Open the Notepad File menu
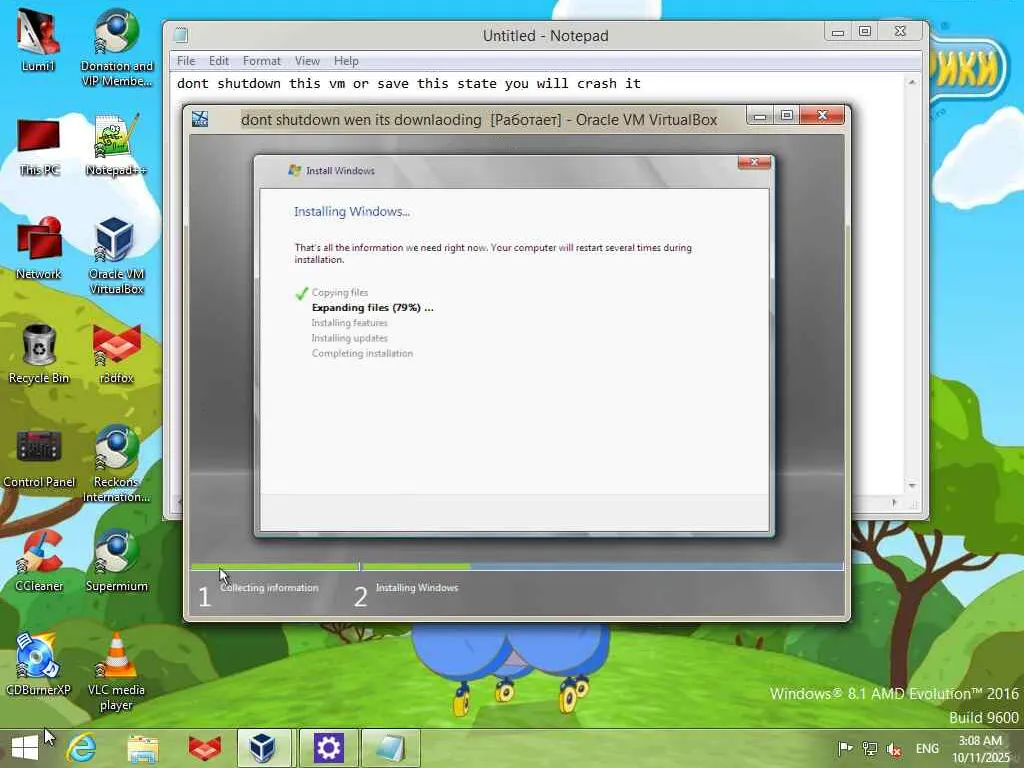This screenshot has width=1024, height=768. tap(186, 61)
